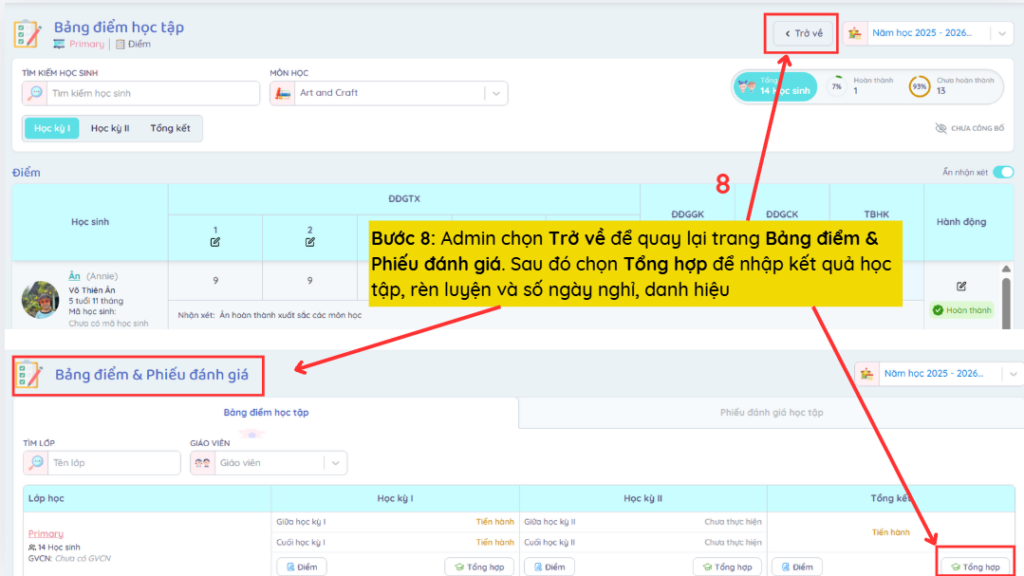Open the Primary class link
The height and width of the screenshot is (576, 1024).
tap(46, 533)
